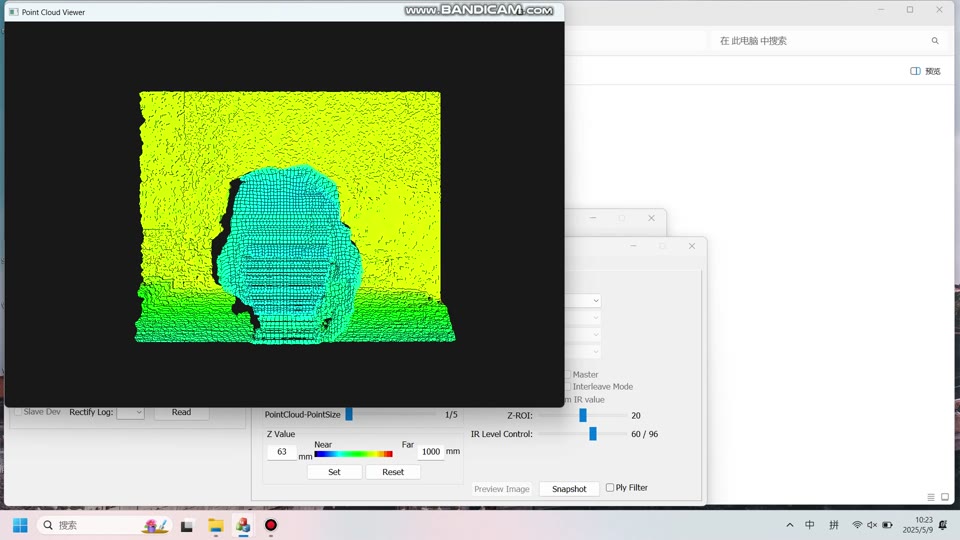Switch to the depth camera app on taskbar
Image resolution: width=960 pixels, height=540 pixels.
click(x=243, y=525)
